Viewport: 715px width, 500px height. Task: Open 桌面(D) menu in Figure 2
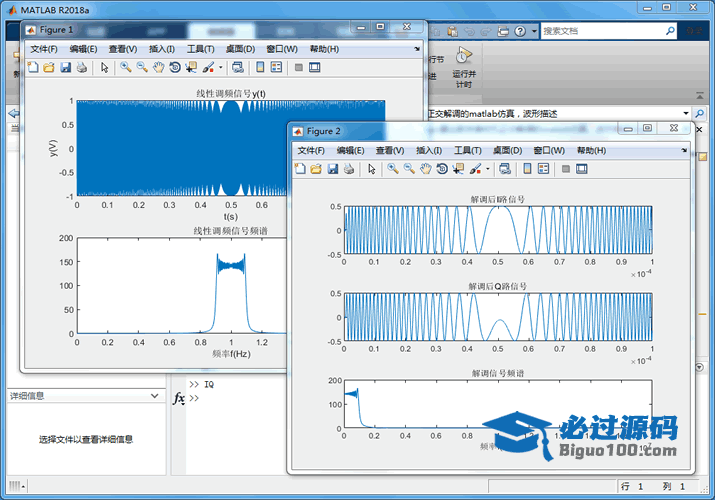508,150
